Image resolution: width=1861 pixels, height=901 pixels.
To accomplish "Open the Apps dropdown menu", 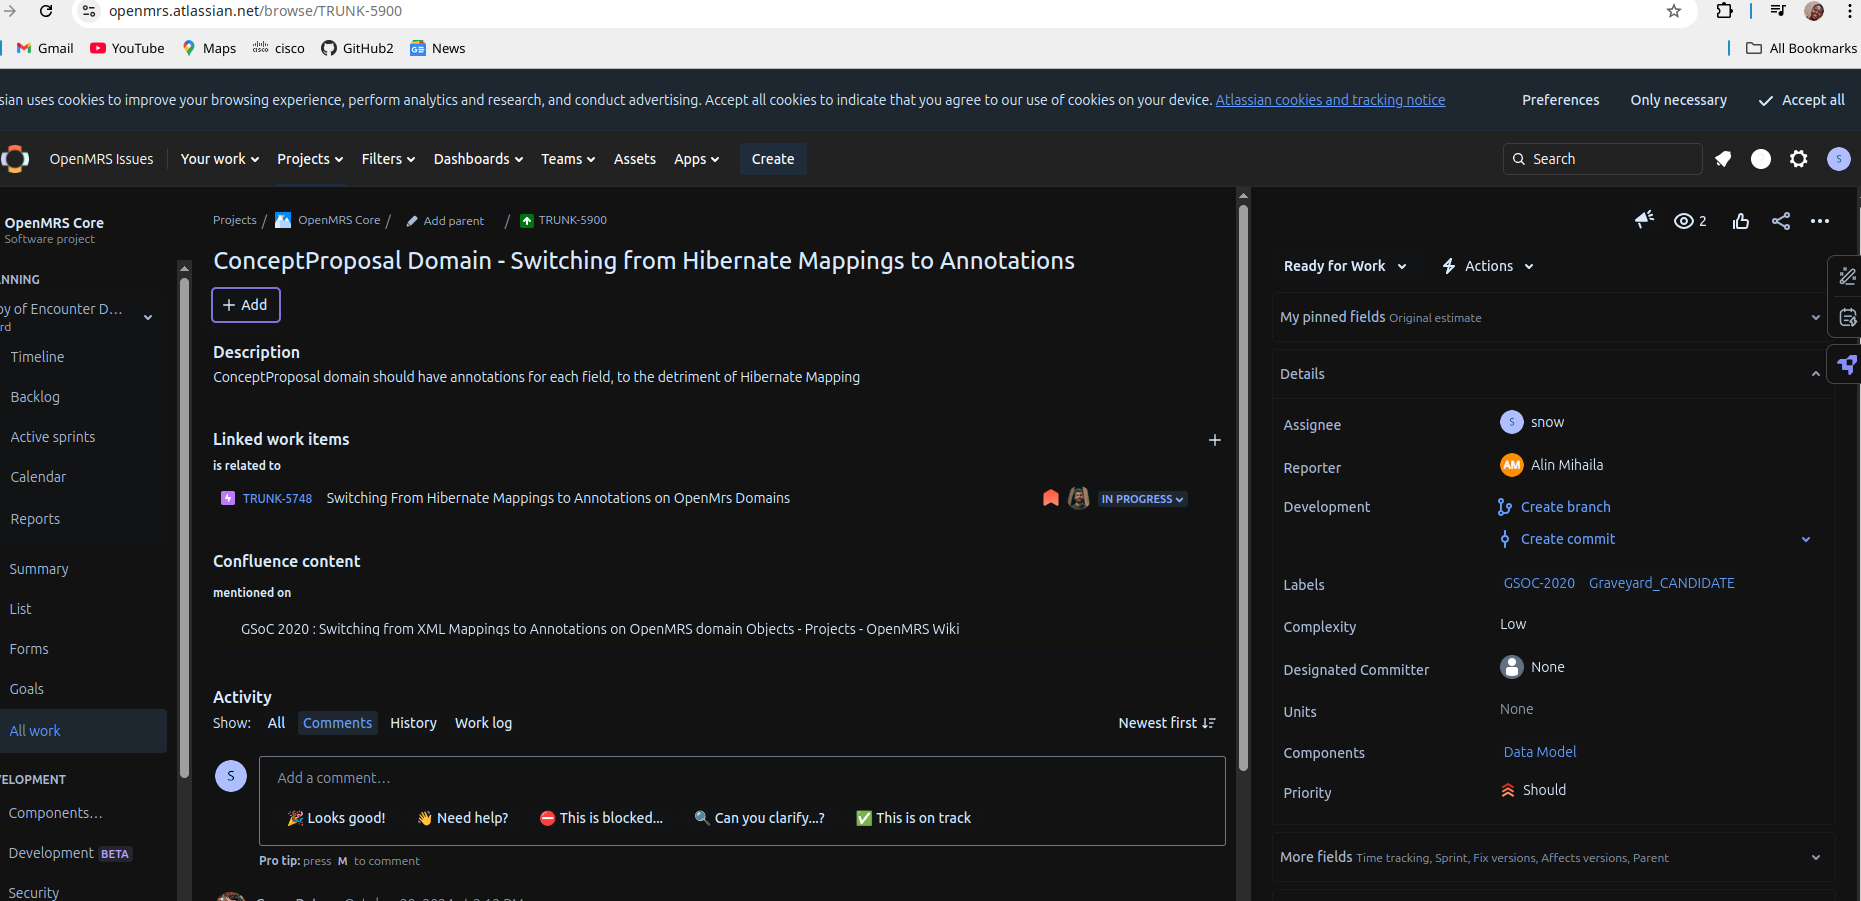I will click(x=696, y=159).
